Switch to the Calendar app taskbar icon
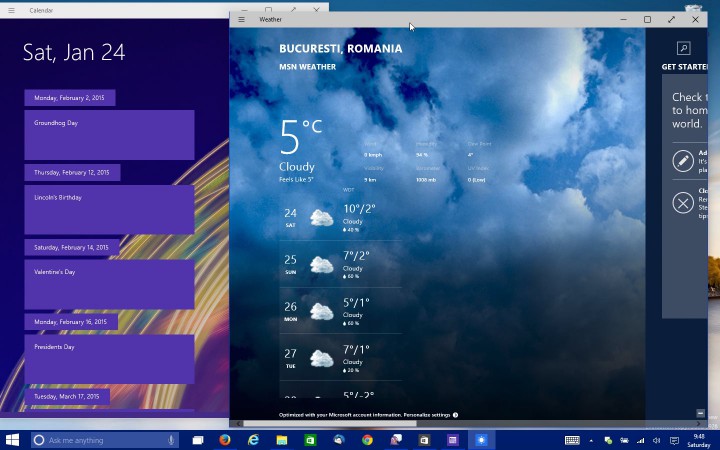 point(453,440)
